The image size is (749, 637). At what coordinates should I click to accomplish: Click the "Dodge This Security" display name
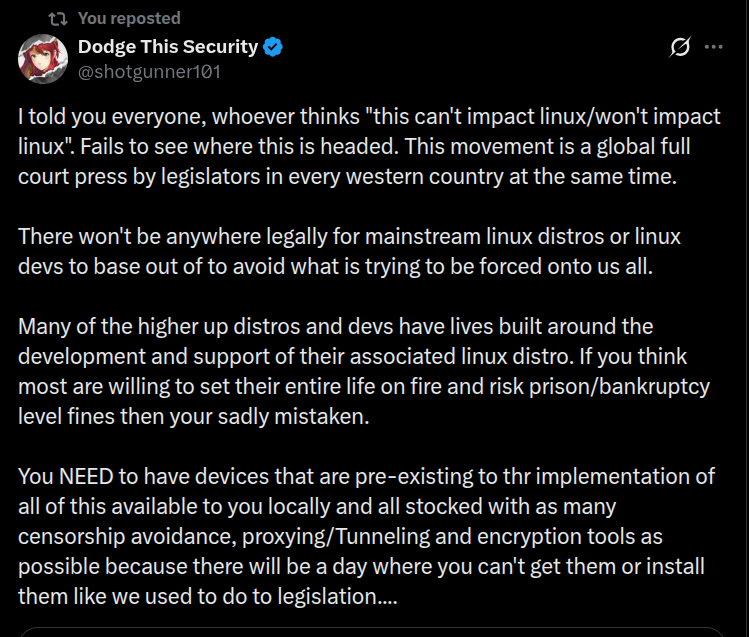pyautogui.click(x=168, y=47)
